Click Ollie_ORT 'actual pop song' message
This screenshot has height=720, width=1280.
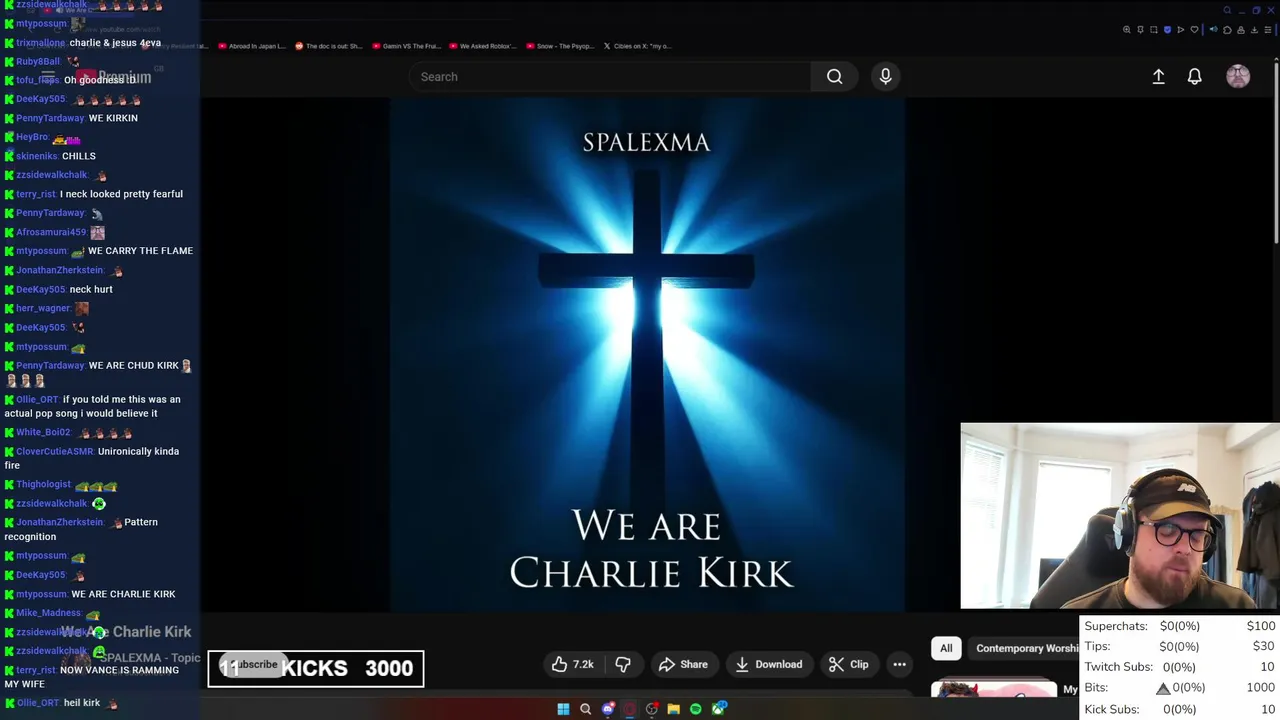point(93,406)
